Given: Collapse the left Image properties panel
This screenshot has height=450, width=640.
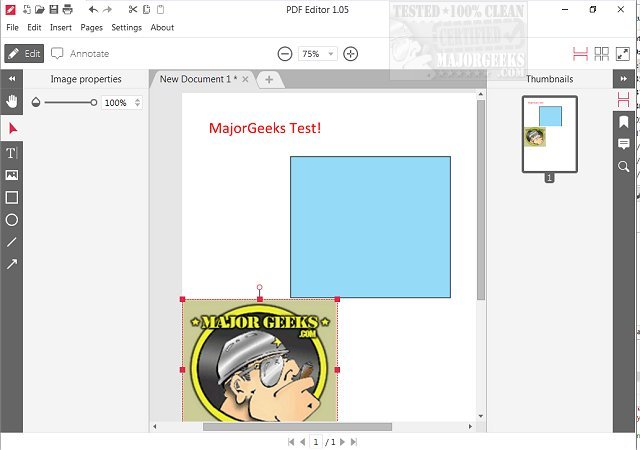Looking at the screenshot, I should point(12,79).
